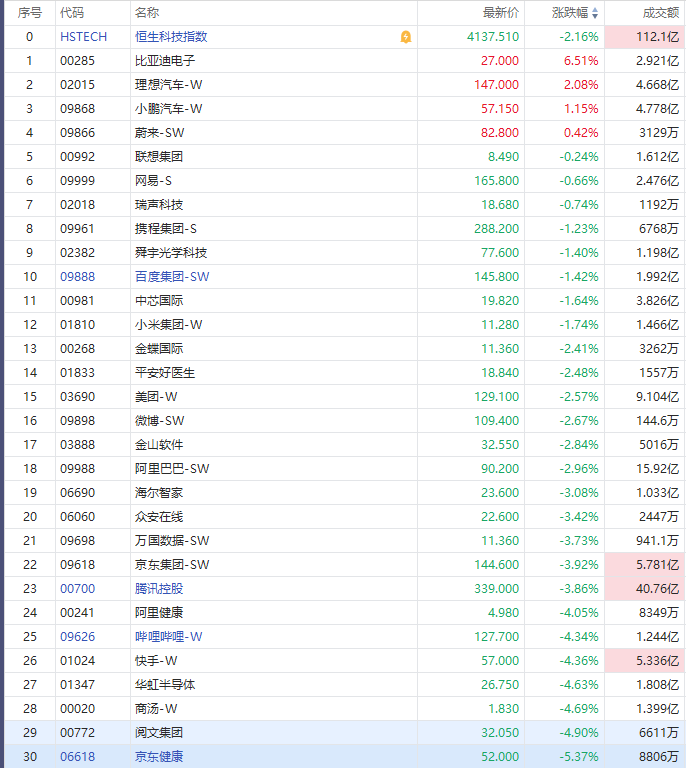
Task: Select the 瑞声科技 stock name
Action: [x=159, y=205]
